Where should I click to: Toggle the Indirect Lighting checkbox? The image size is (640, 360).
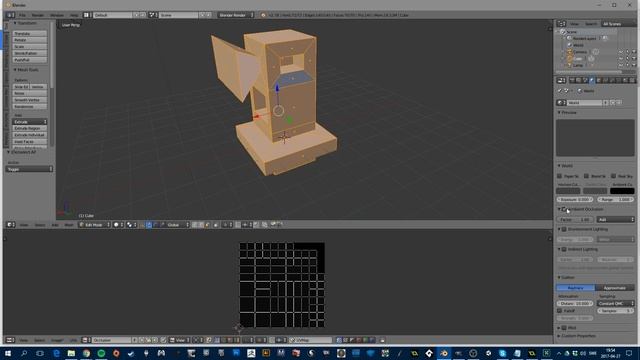pyautogui.click(x=564, y=249)
